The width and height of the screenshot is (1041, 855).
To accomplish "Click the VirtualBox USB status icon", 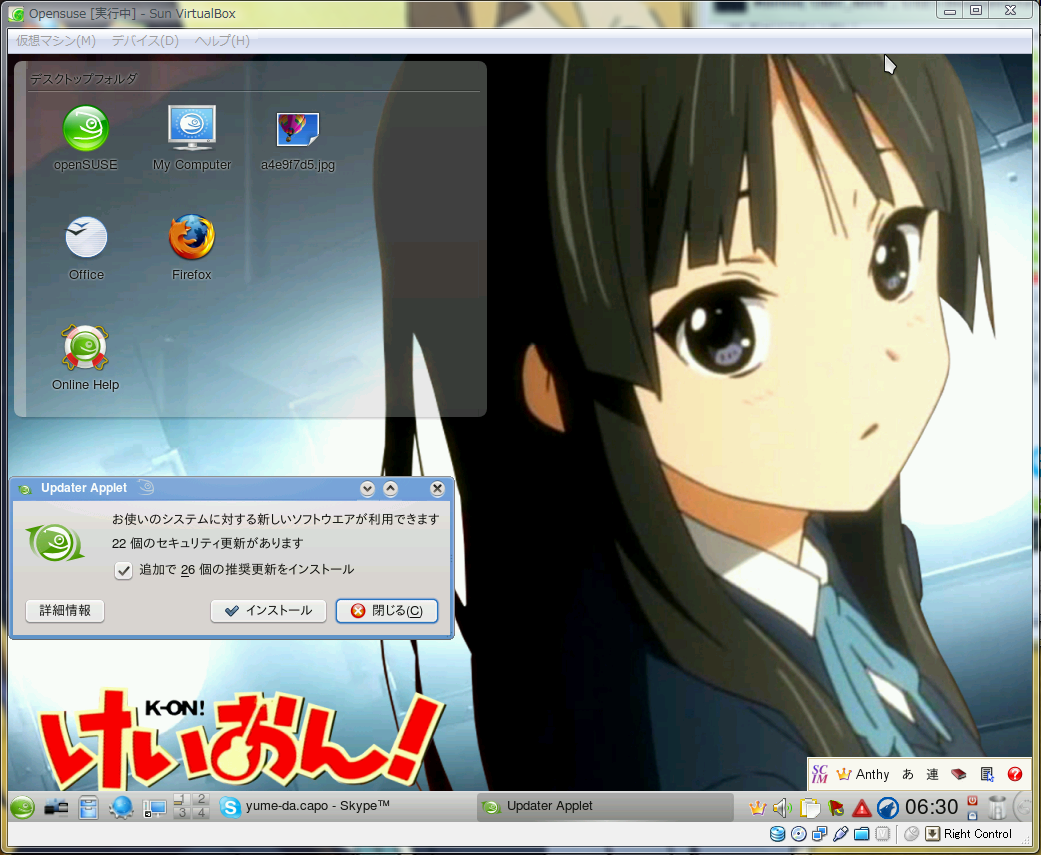I will pos(841,834).
